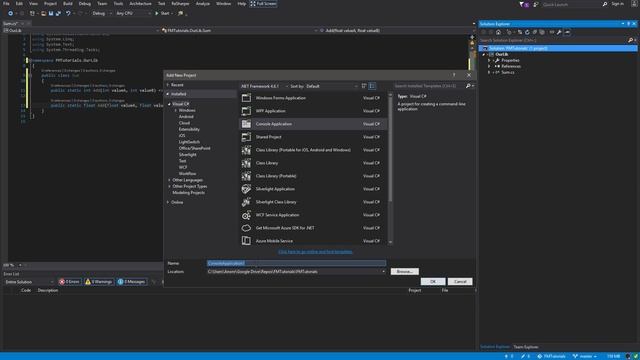
Task: Click the Save icon in the main toolbar
Action: [x=51, y=13]
